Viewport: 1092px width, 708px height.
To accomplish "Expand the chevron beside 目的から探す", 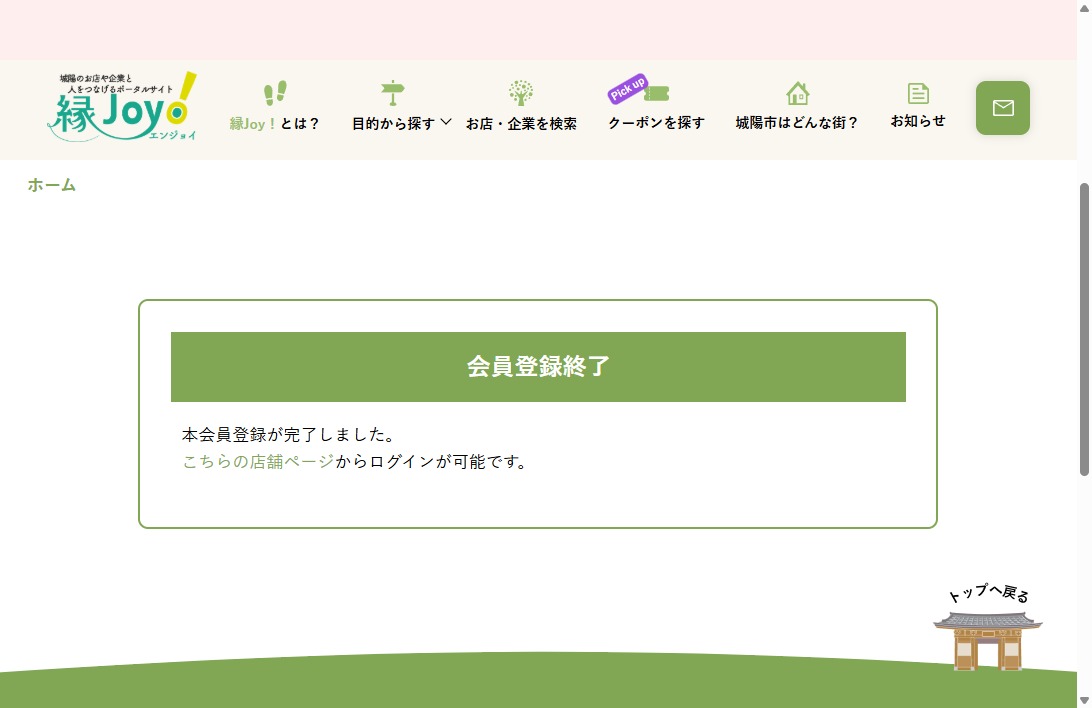I will [x=446, y=122].
